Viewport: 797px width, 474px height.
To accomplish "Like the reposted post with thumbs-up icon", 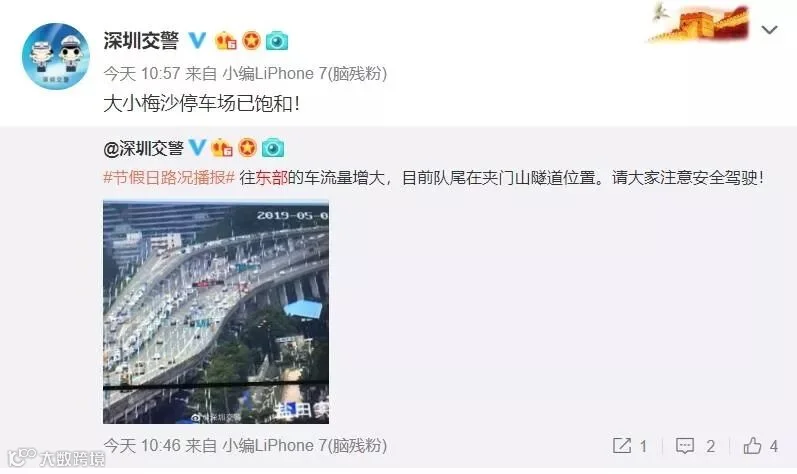I will coord(752,446).
